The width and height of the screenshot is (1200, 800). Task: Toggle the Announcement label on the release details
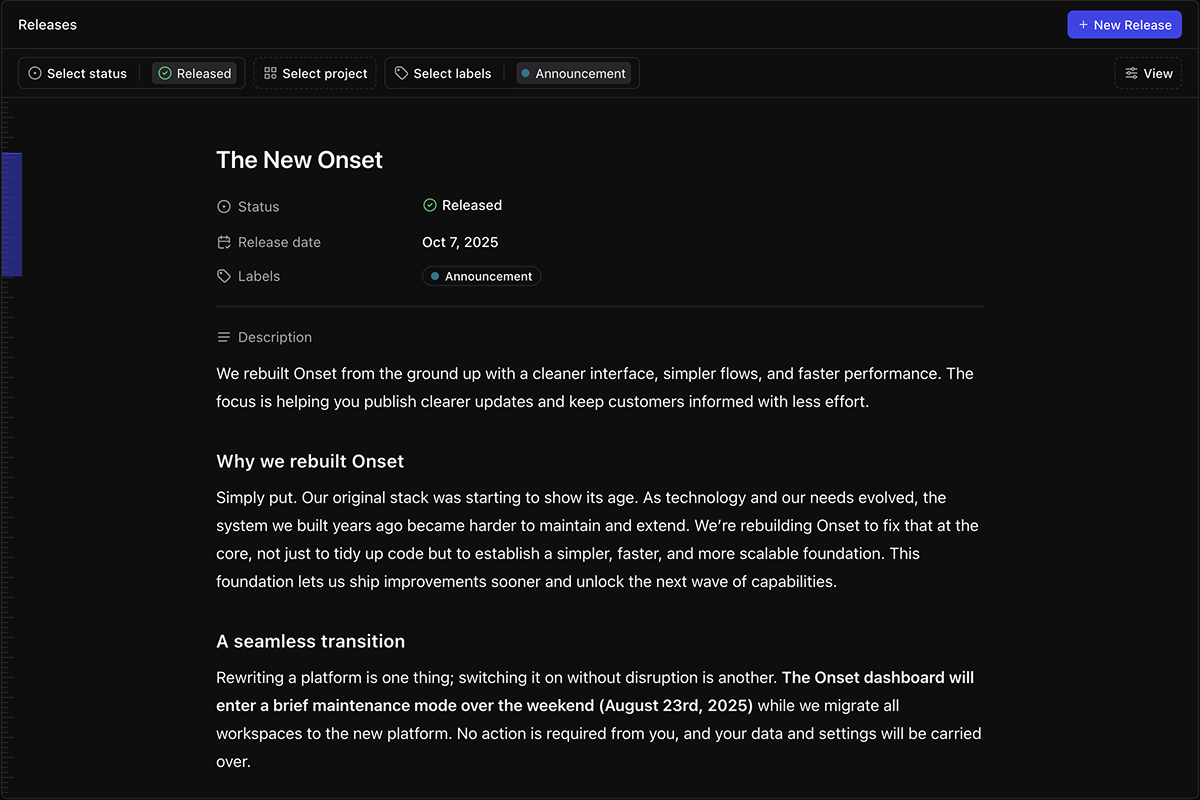coord(481,276)
